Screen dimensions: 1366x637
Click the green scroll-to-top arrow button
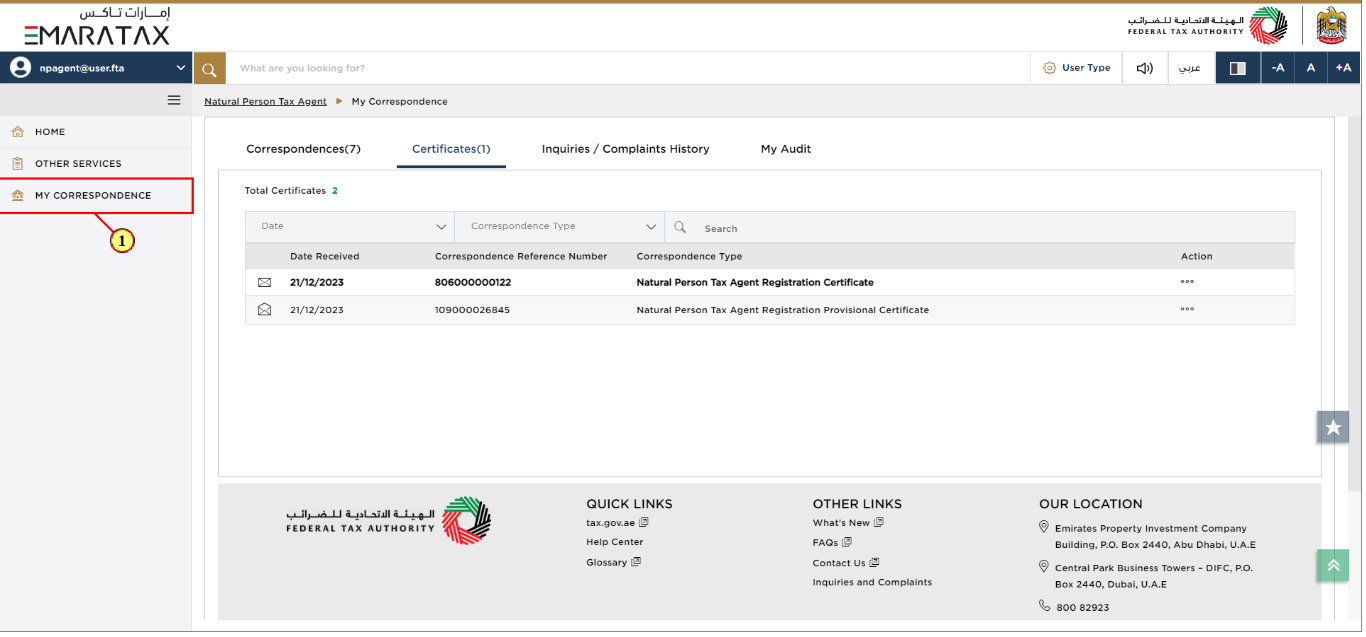pos(1333,565)
